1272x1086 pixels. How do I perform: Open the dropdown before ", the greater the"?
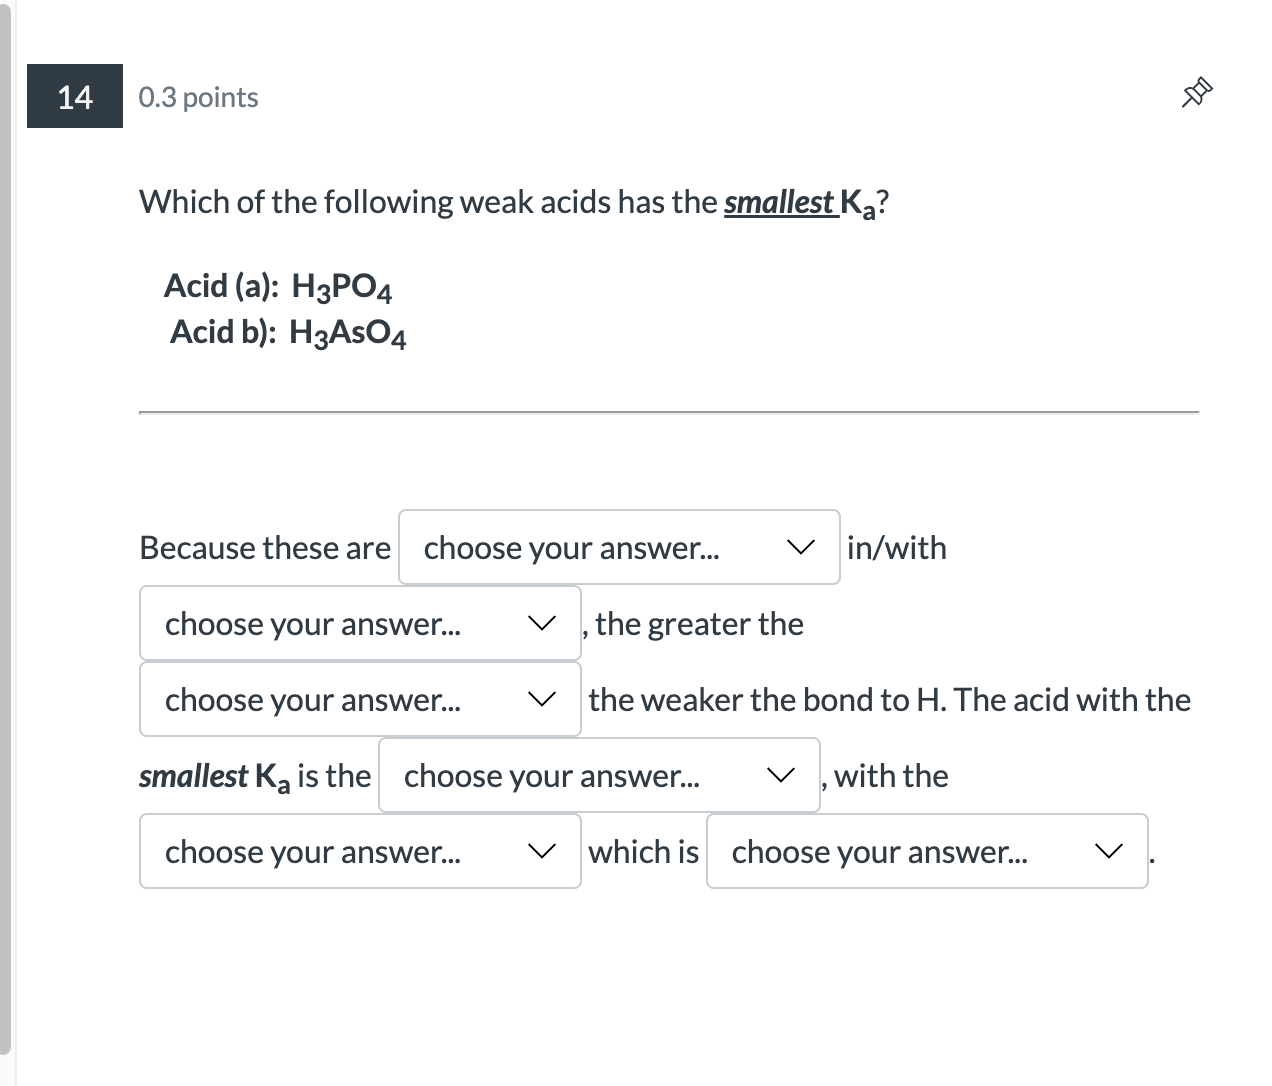(x=360, y=623)
